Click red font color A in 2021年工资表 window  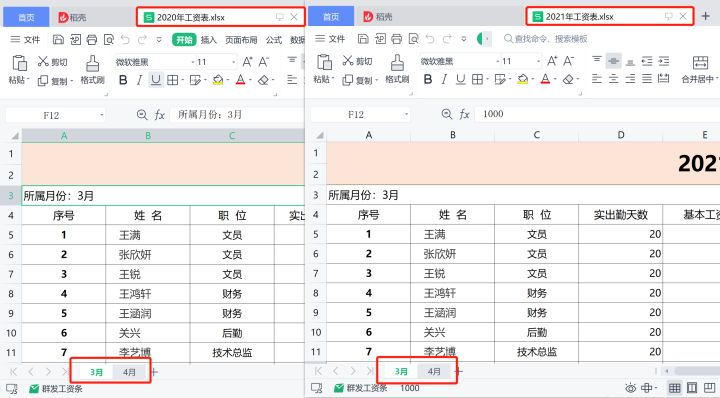[545, 79]
